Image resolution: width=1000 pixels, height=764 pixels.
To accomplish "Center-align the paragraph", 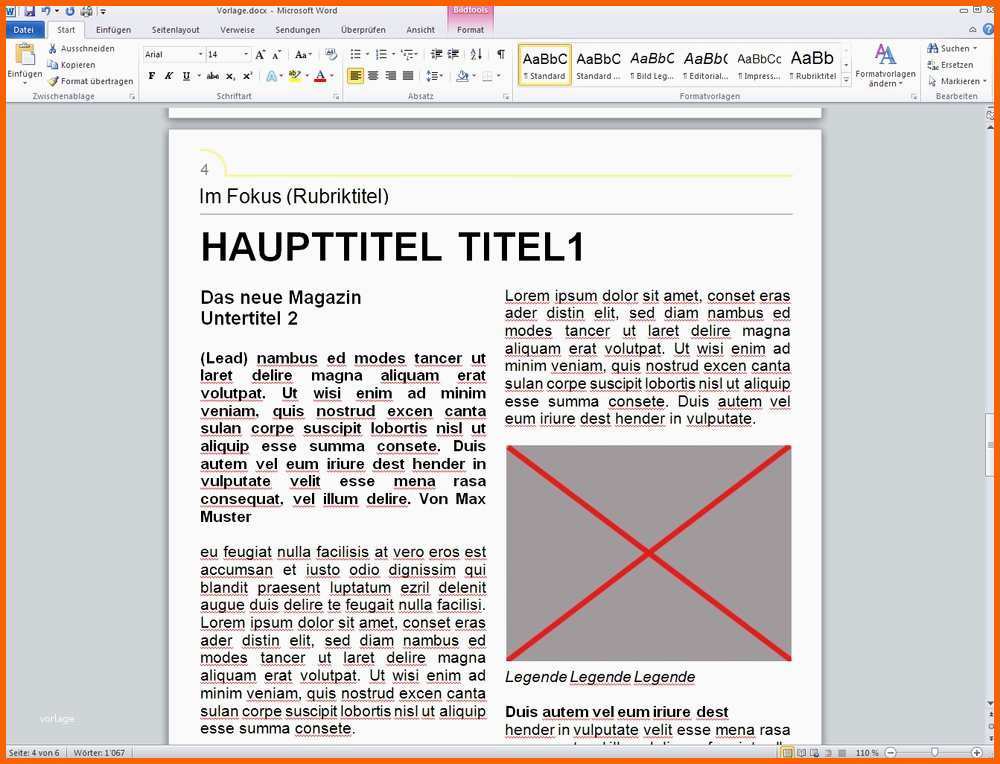I will click(x=373, y=76).
